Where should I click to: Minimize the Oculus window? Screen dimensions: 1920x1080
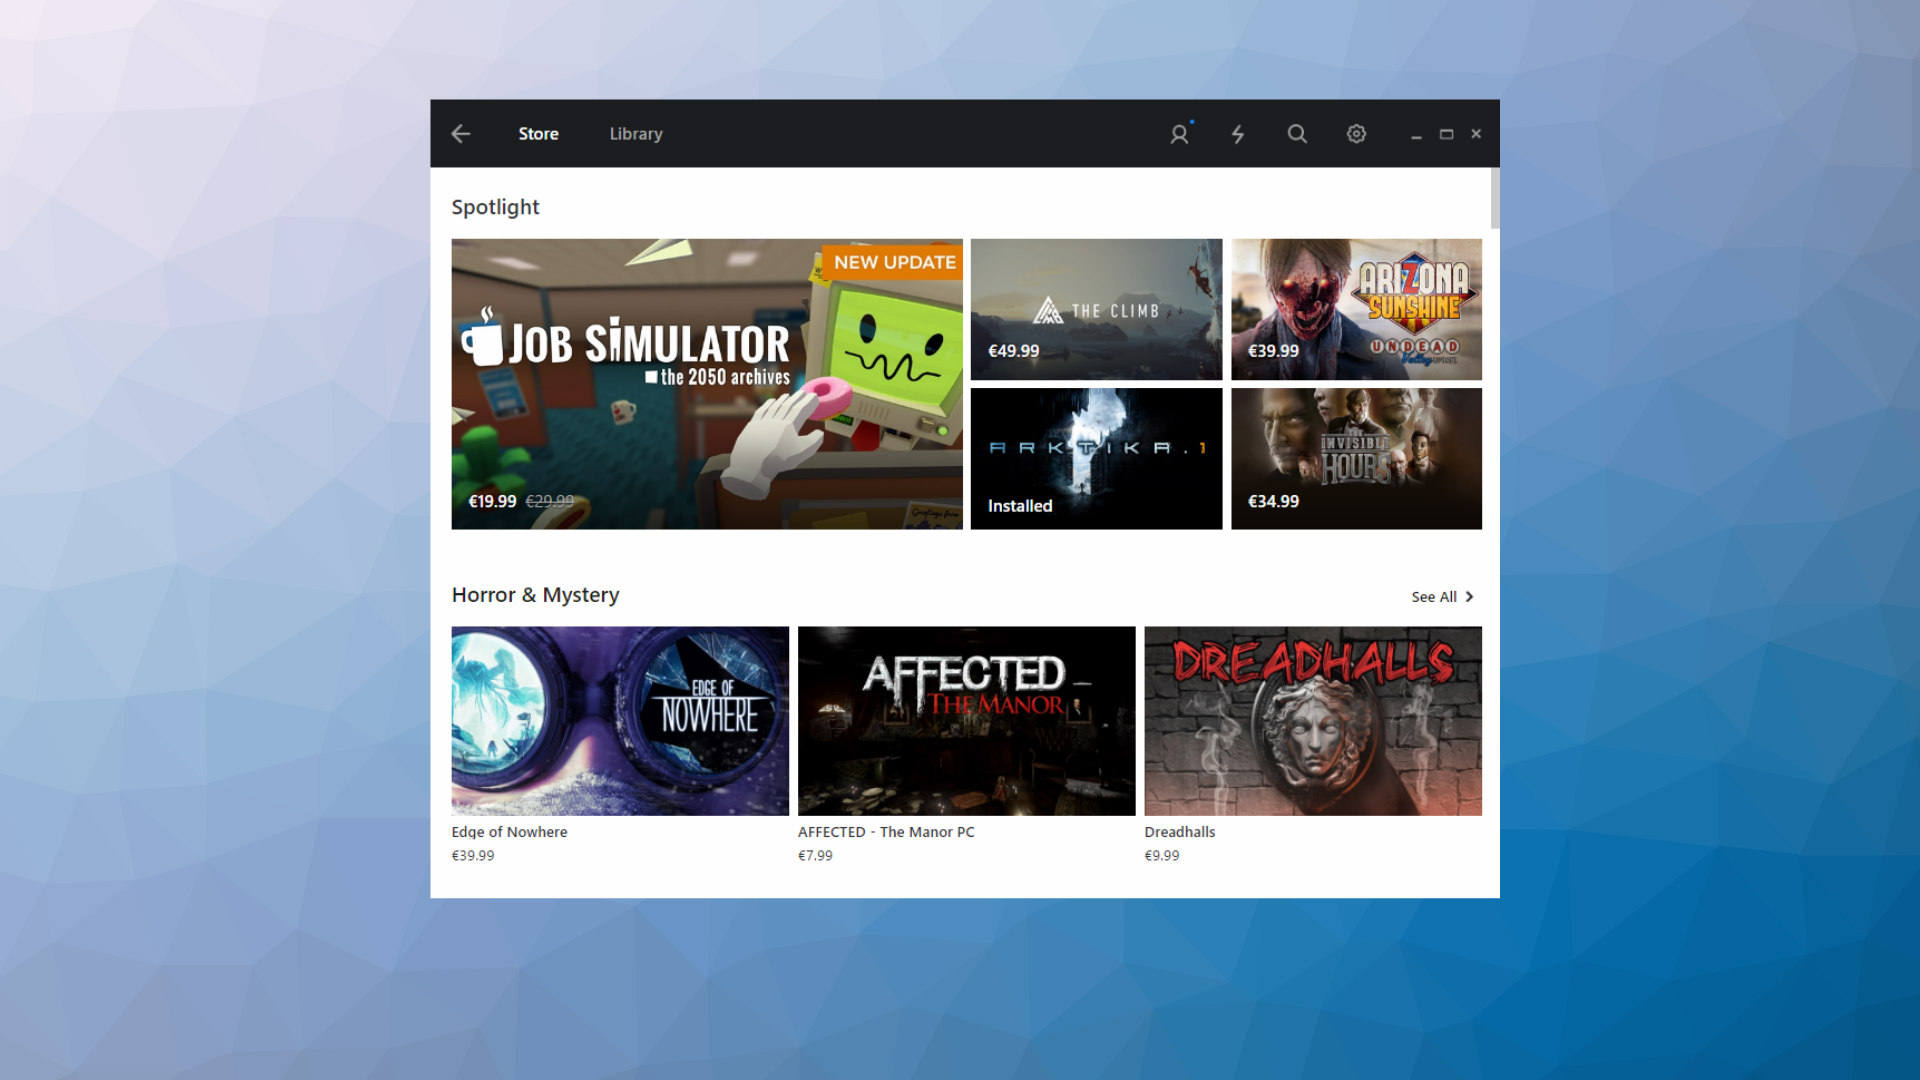[1416, 134]
